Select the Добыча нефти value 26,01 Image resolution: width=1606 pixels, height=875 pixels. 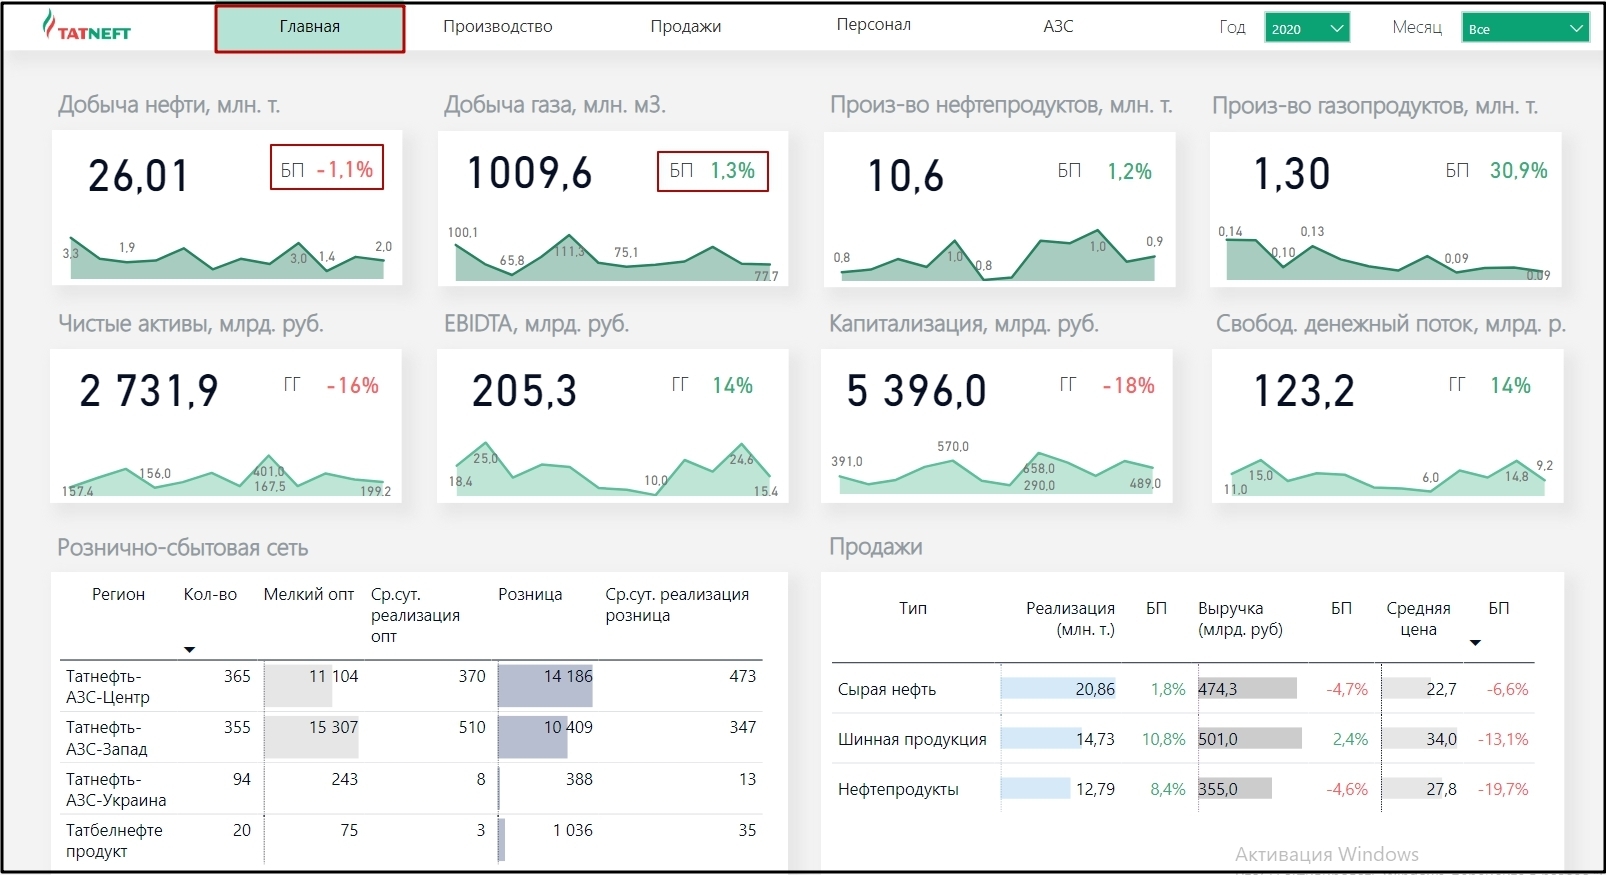pyautogui.click(x=138, y=176)
